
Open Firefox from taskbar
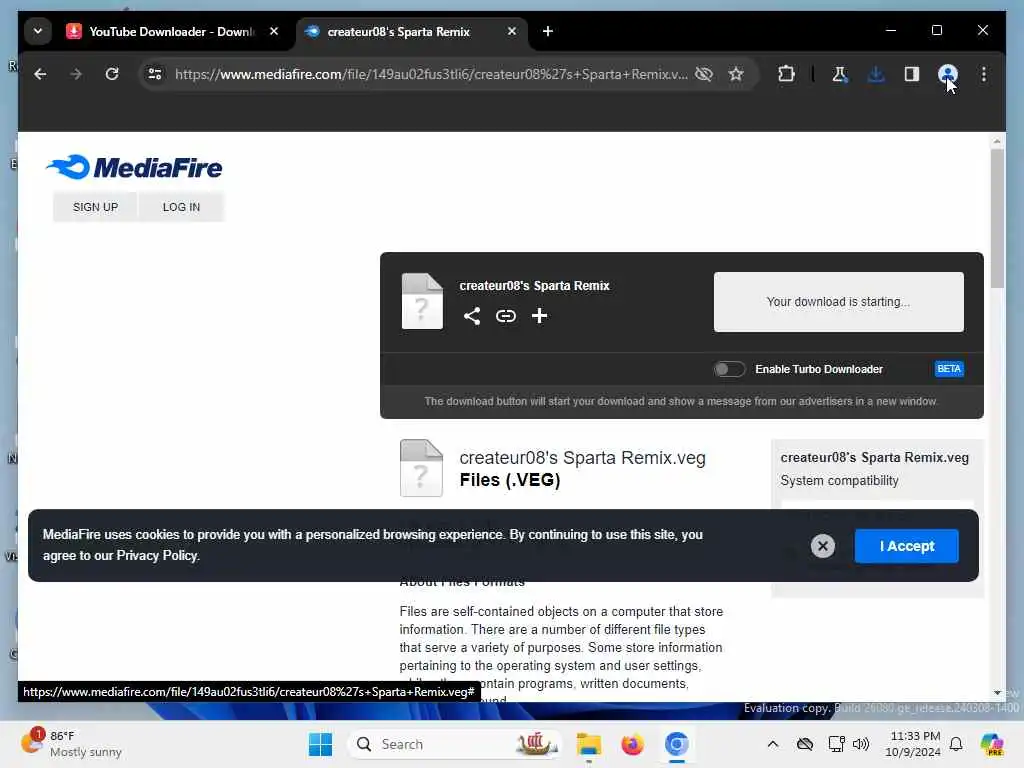coord(632,744)
